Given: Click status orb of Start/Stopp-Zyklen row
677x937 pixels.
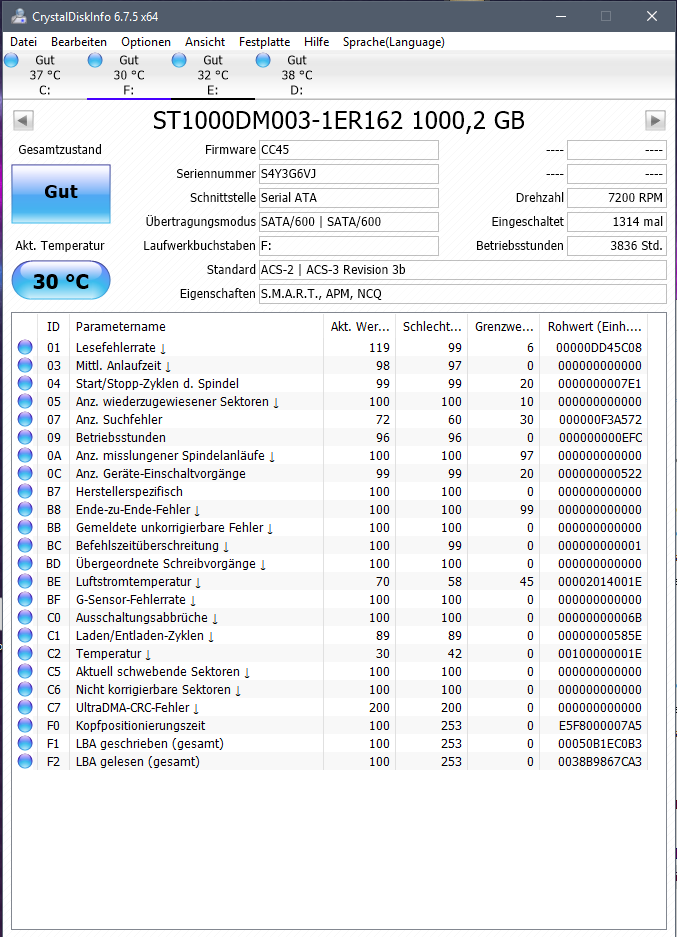Looking at the screenshot, I should click(x=25, y=383).
